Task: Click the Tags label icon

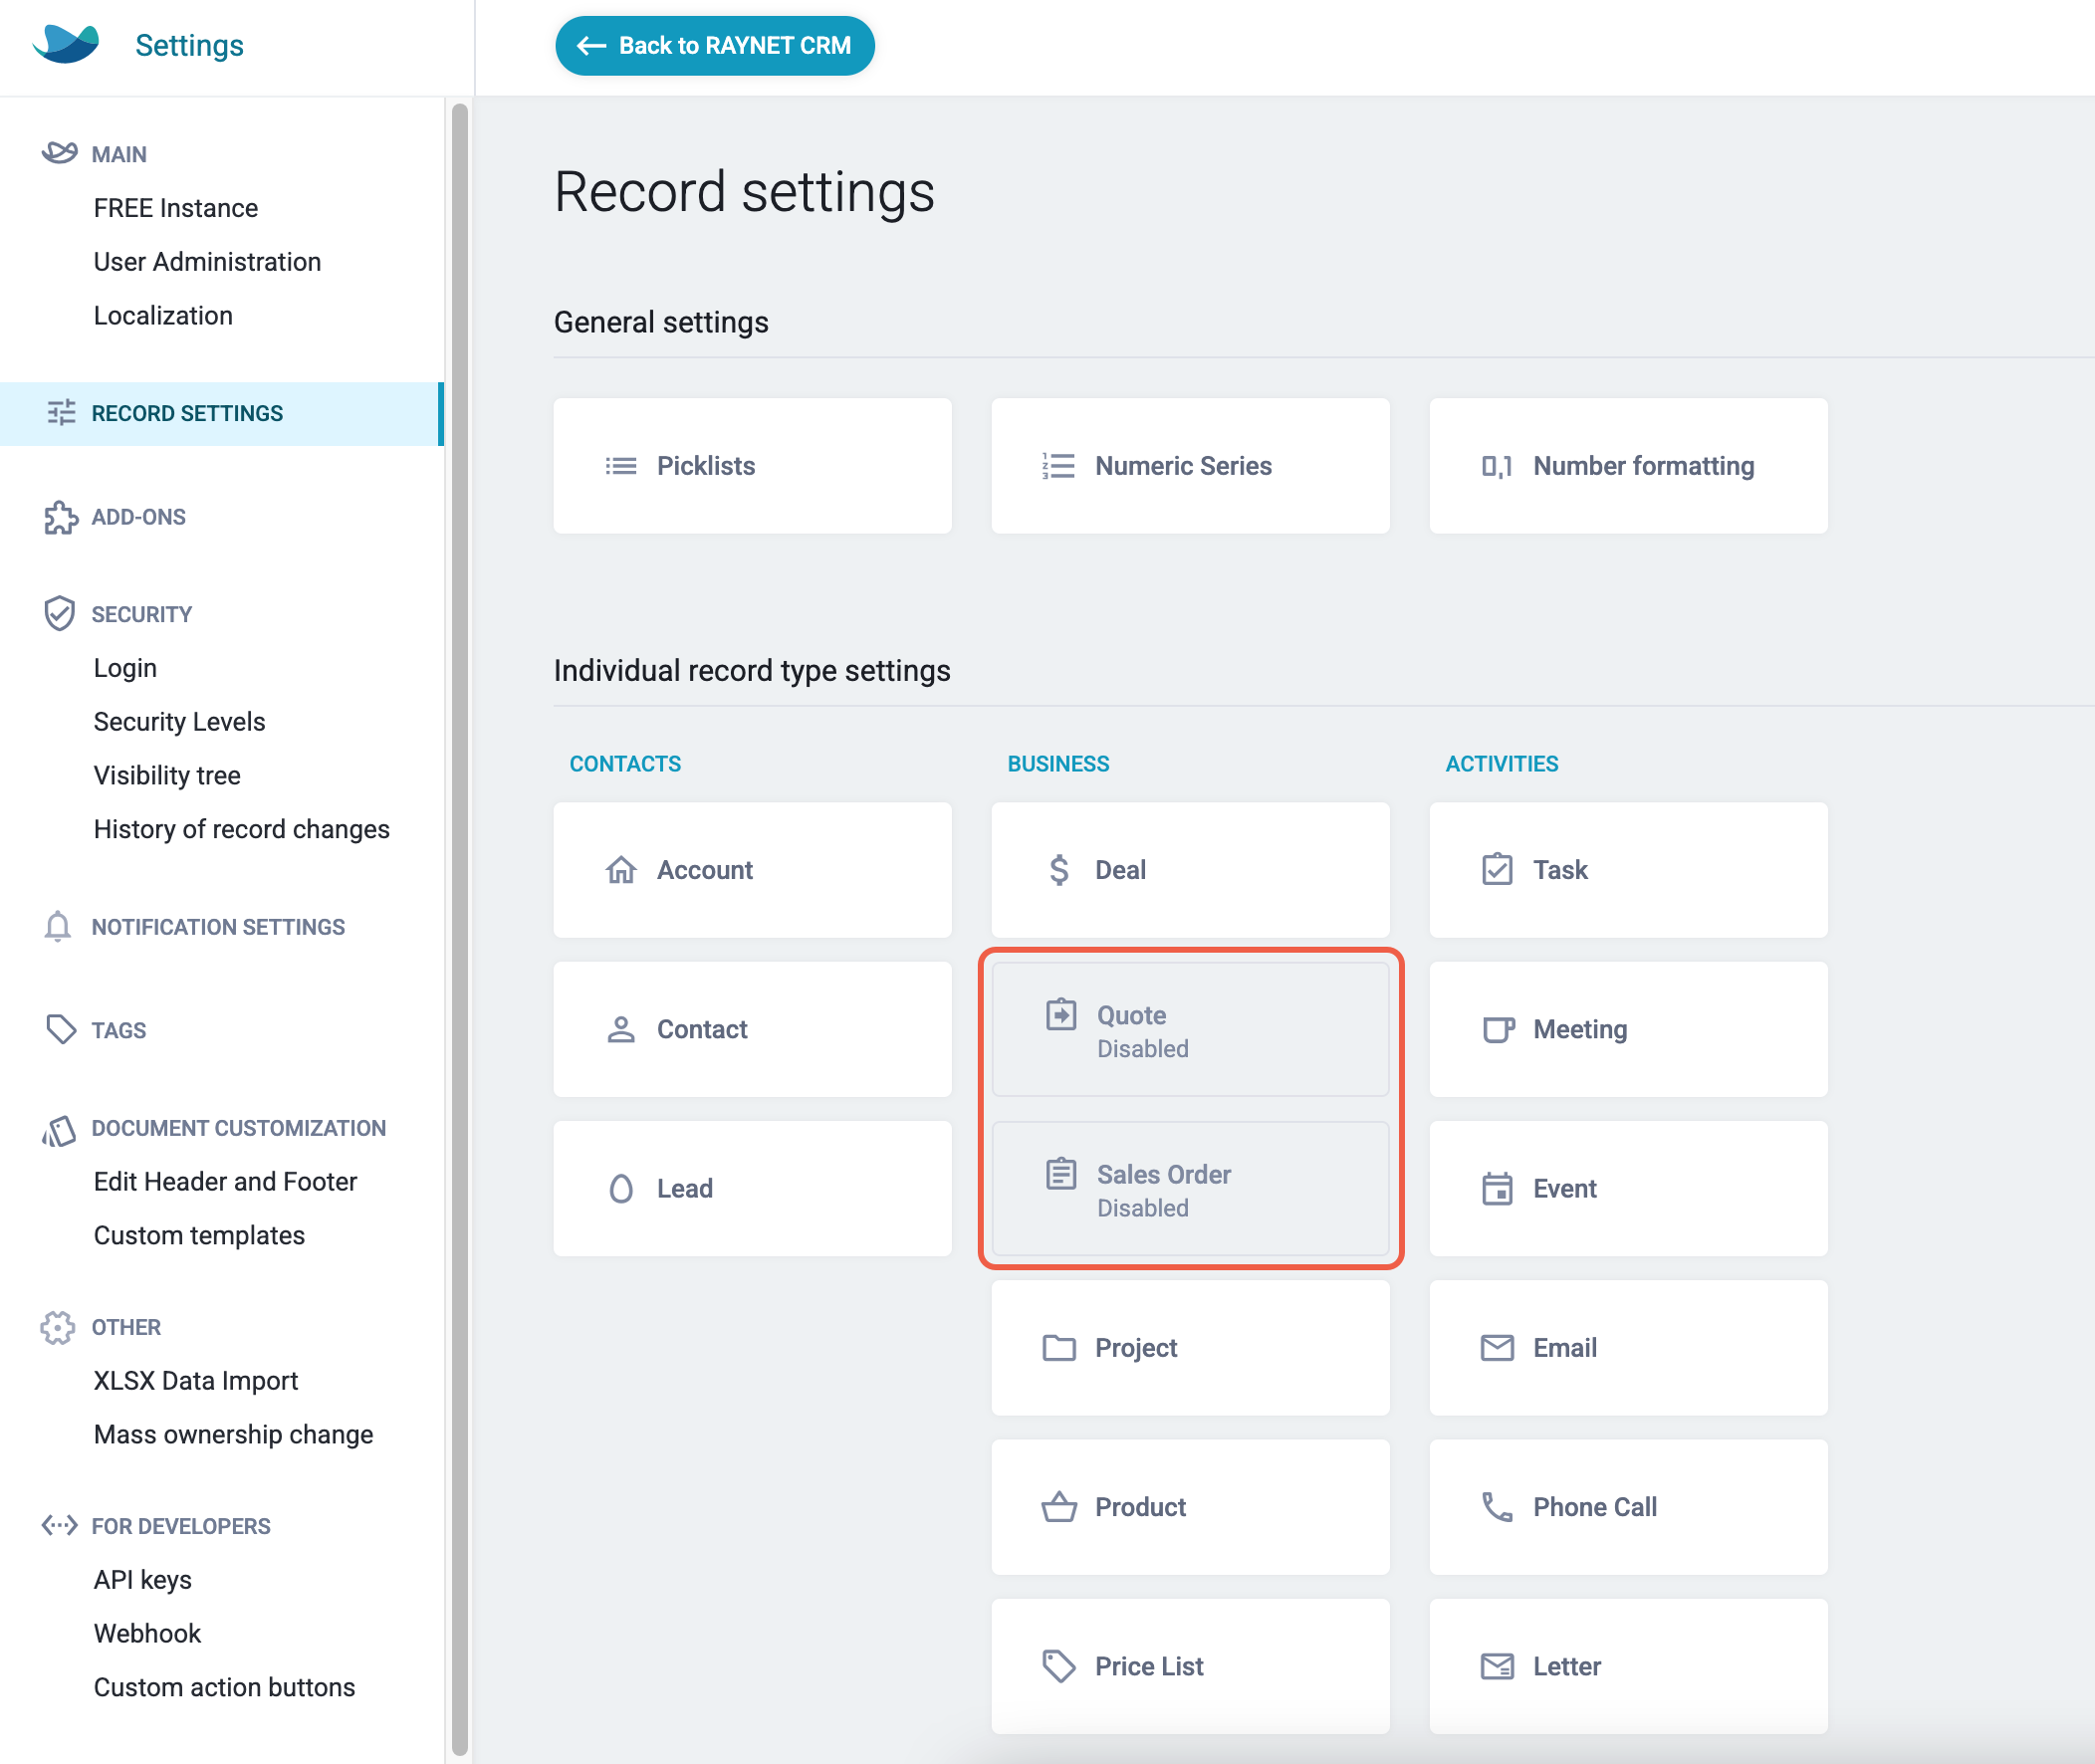Action: coord(60,1029)
